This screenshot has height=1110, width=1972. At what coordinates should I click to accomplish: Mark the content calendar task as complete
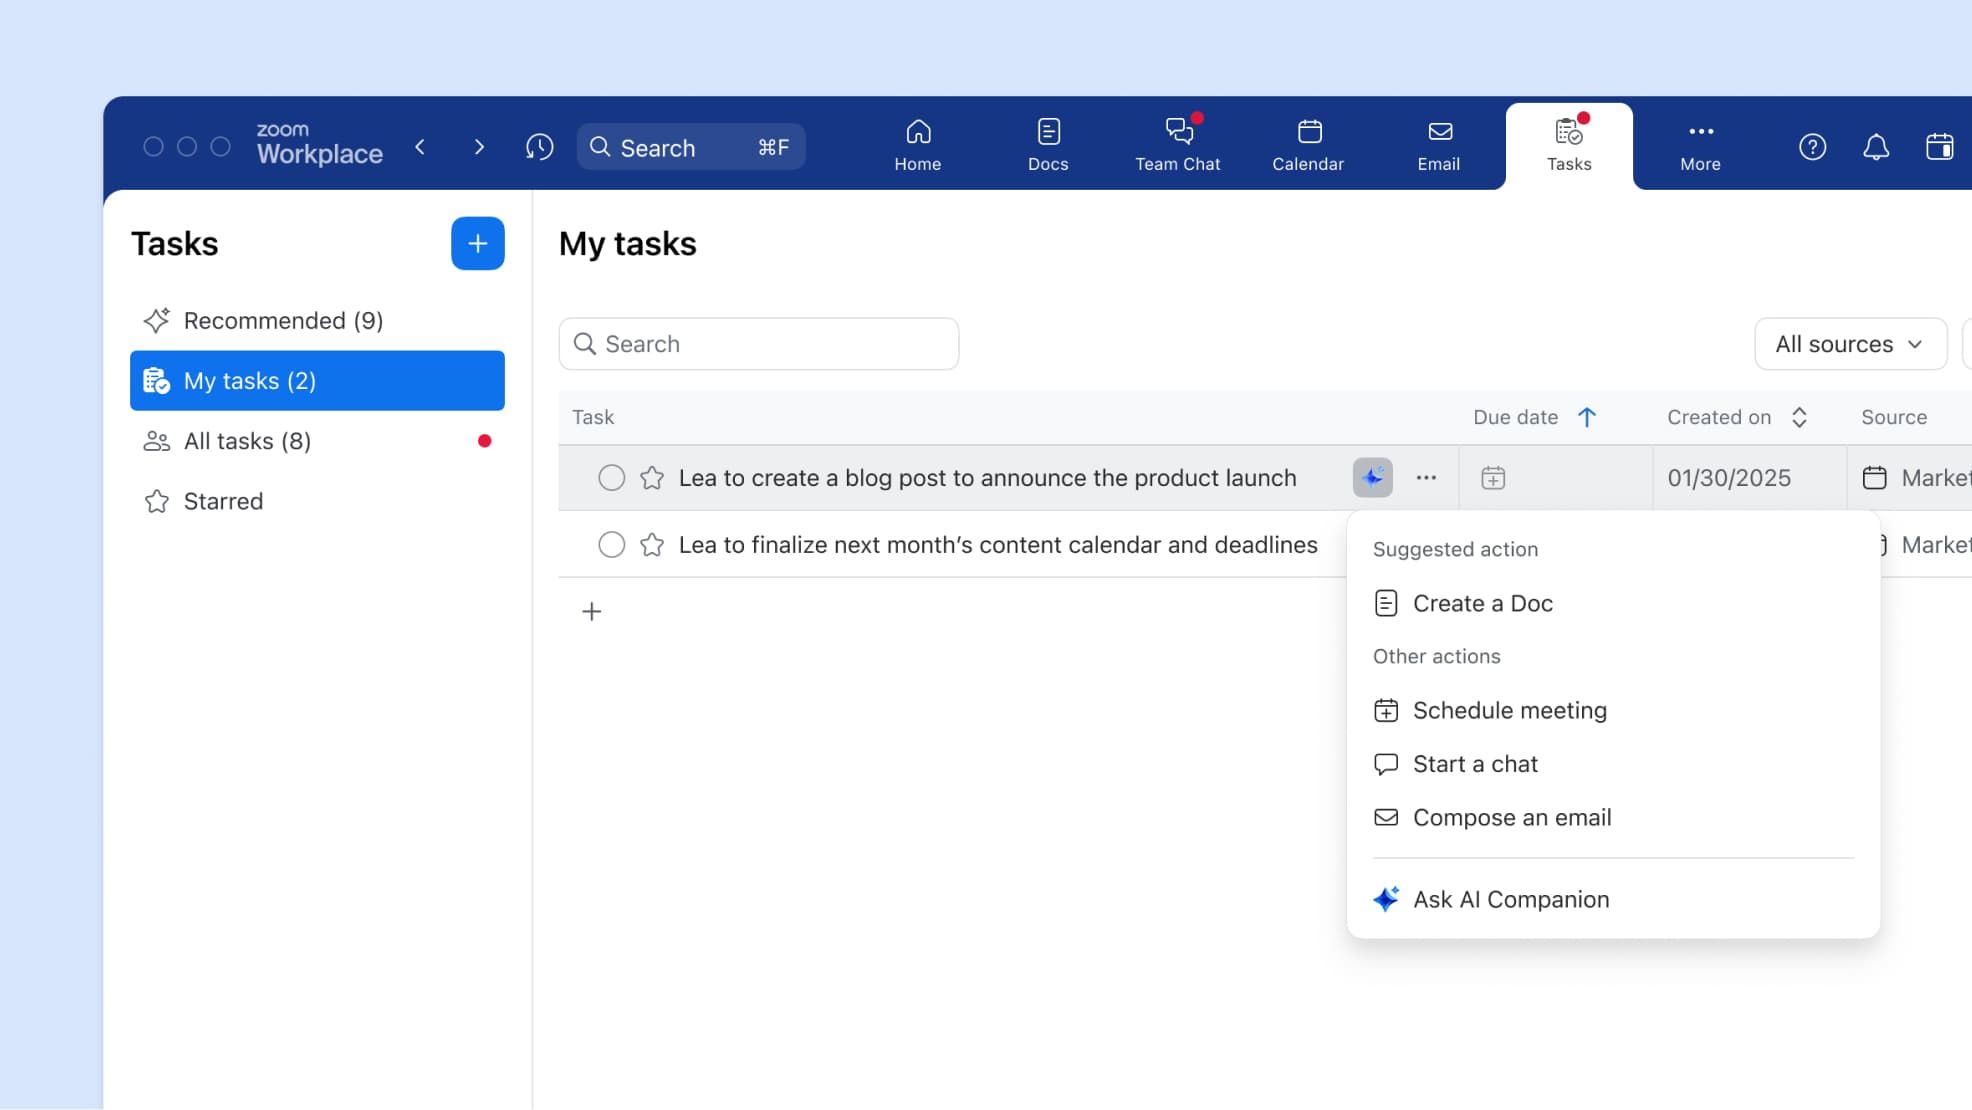[611, 545]
